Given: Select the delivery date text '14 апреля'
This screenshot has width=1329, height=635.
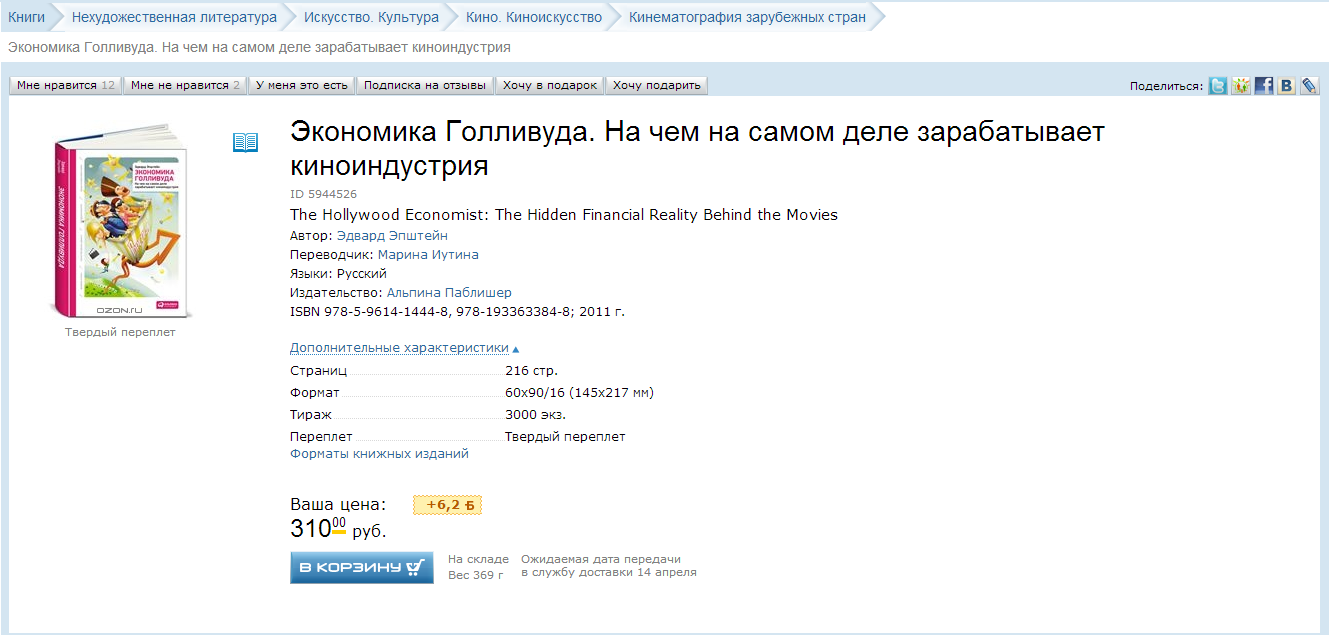Looking at the screenshot, I should coord(667,573).
